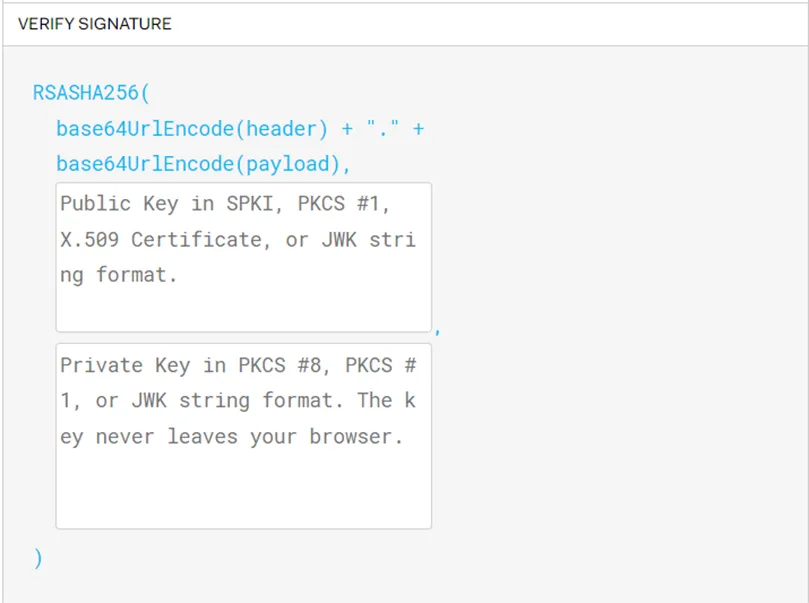Viewport: 809px width, 603px height.
Task: Click the RSASHA256( algorithm text
Action: click(x=91, y=93)
